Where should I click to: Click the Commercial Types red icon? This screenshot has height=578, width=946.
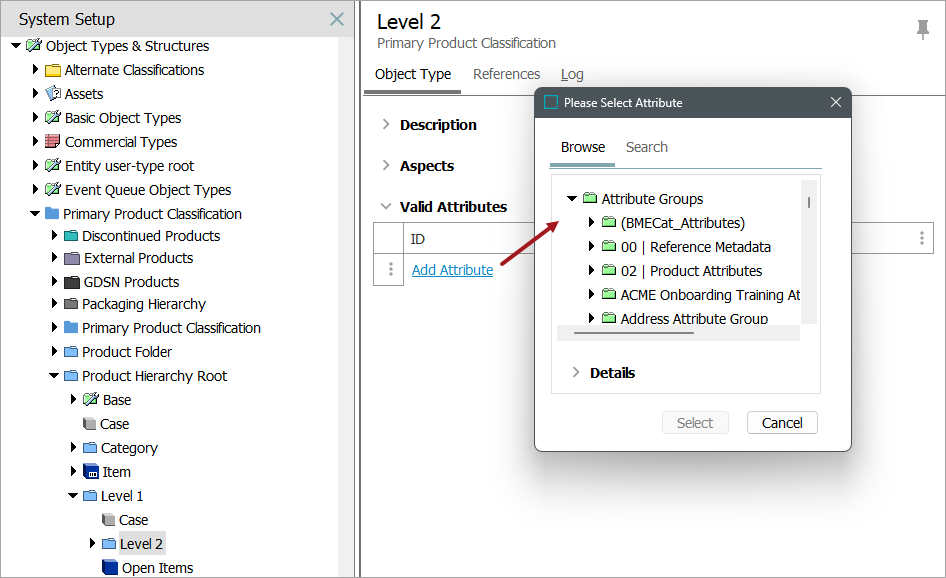(x=53, y=142)
